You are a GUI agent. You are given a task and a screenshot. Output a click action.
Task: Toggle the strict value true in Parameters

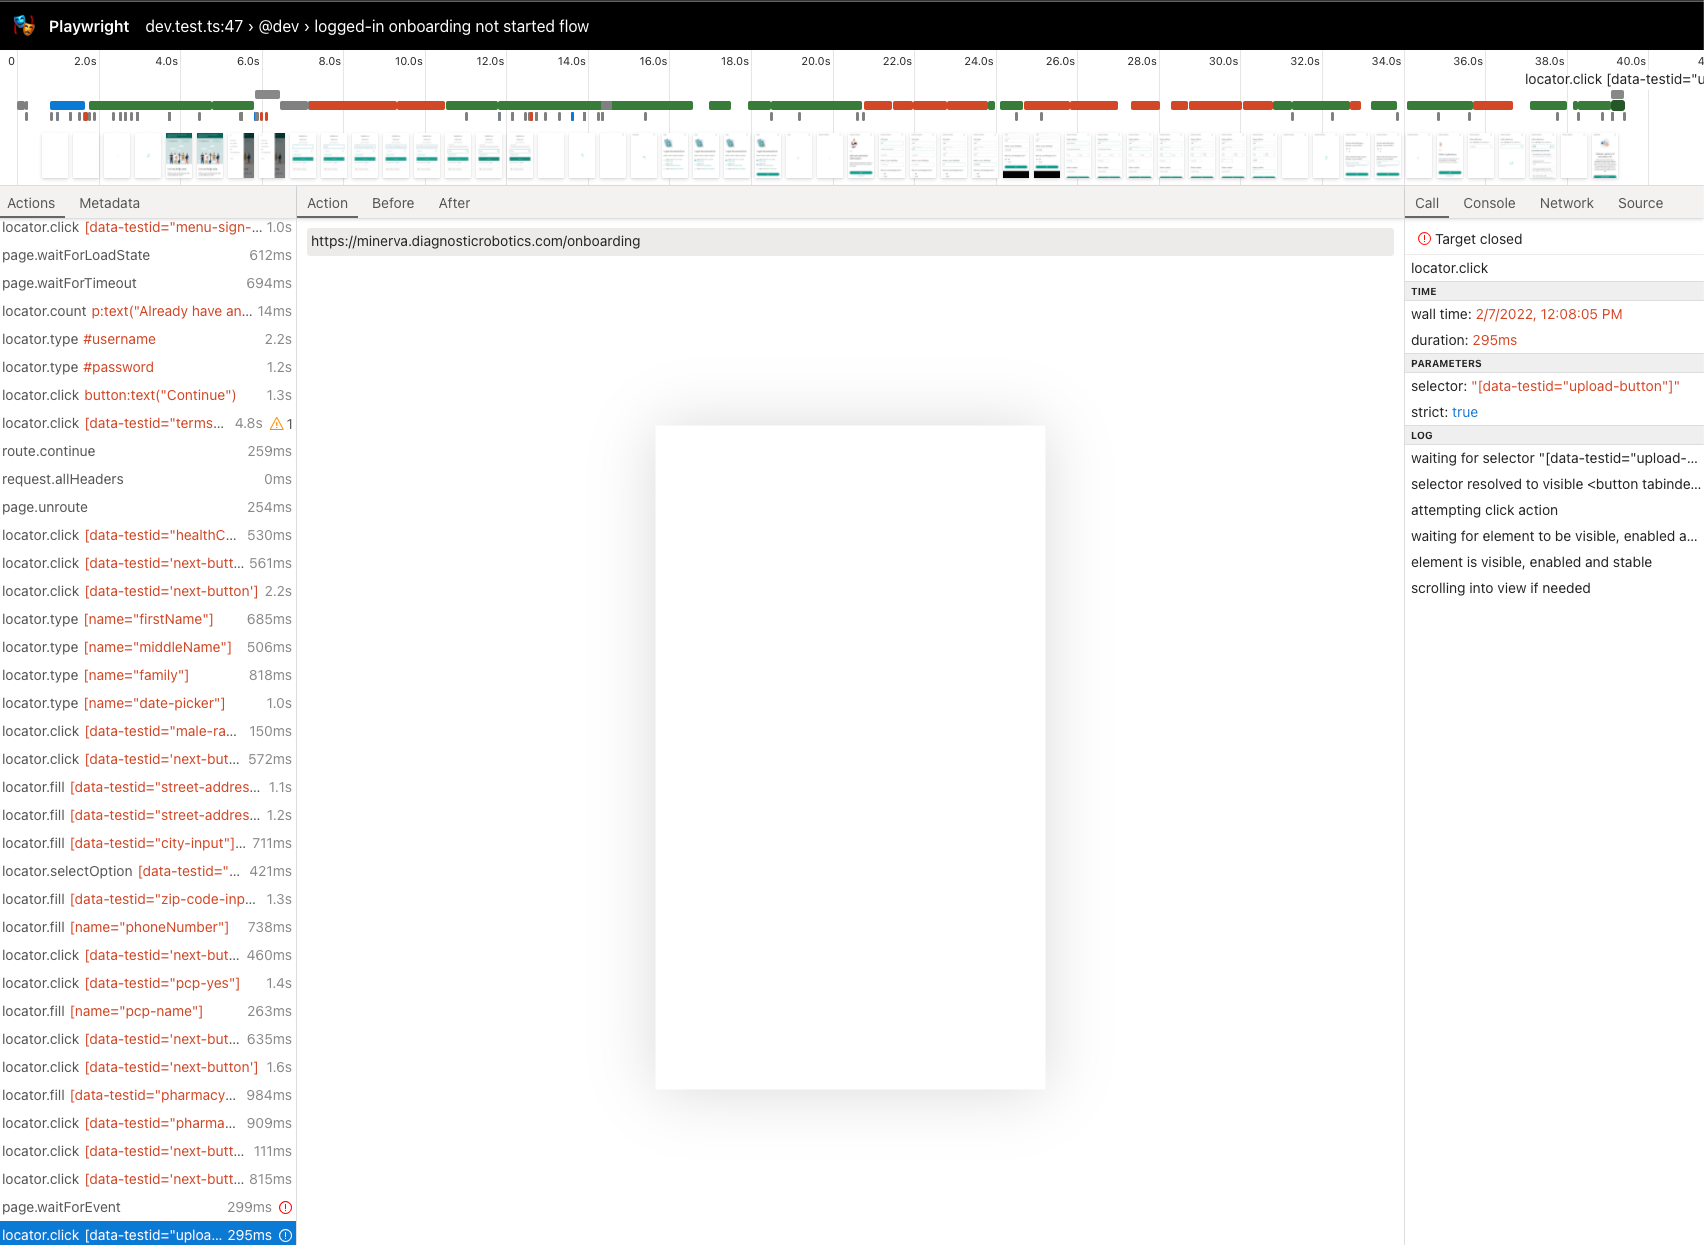pyautogui.click(x=1464, y=412)
